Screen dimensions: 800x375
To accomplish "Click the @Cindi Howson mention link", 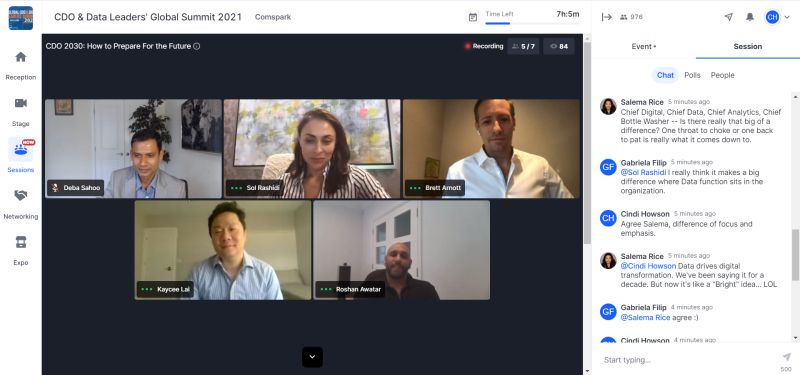I will pos(648,266).
